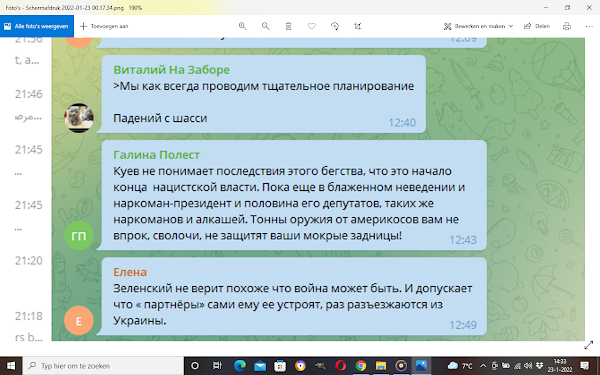This screenshot has height=375, width=600.
Task: Expand 'Bewerken en maken' dropdown
Action: [x=478, y=26]
